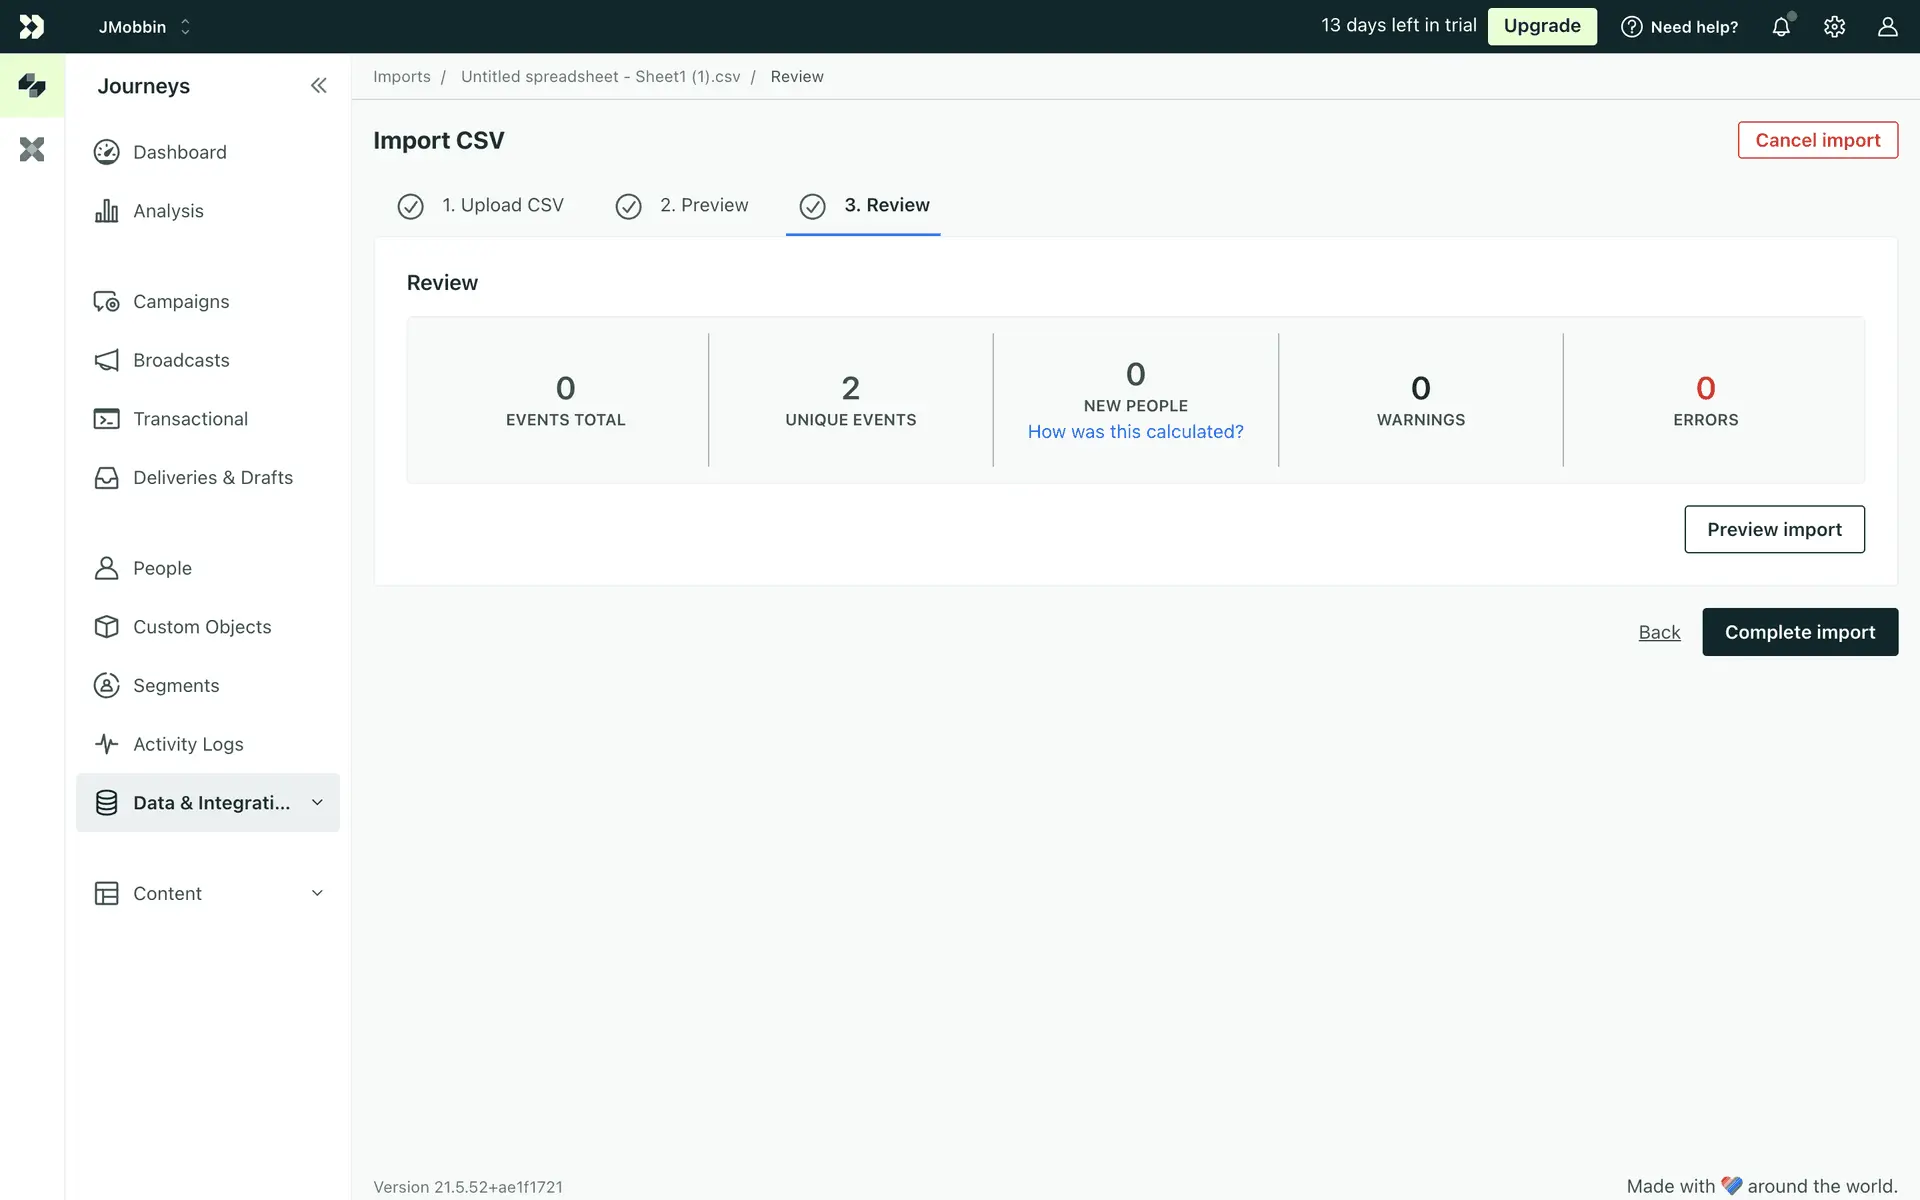Collapse the Journeys sidebar

[318, 86]
